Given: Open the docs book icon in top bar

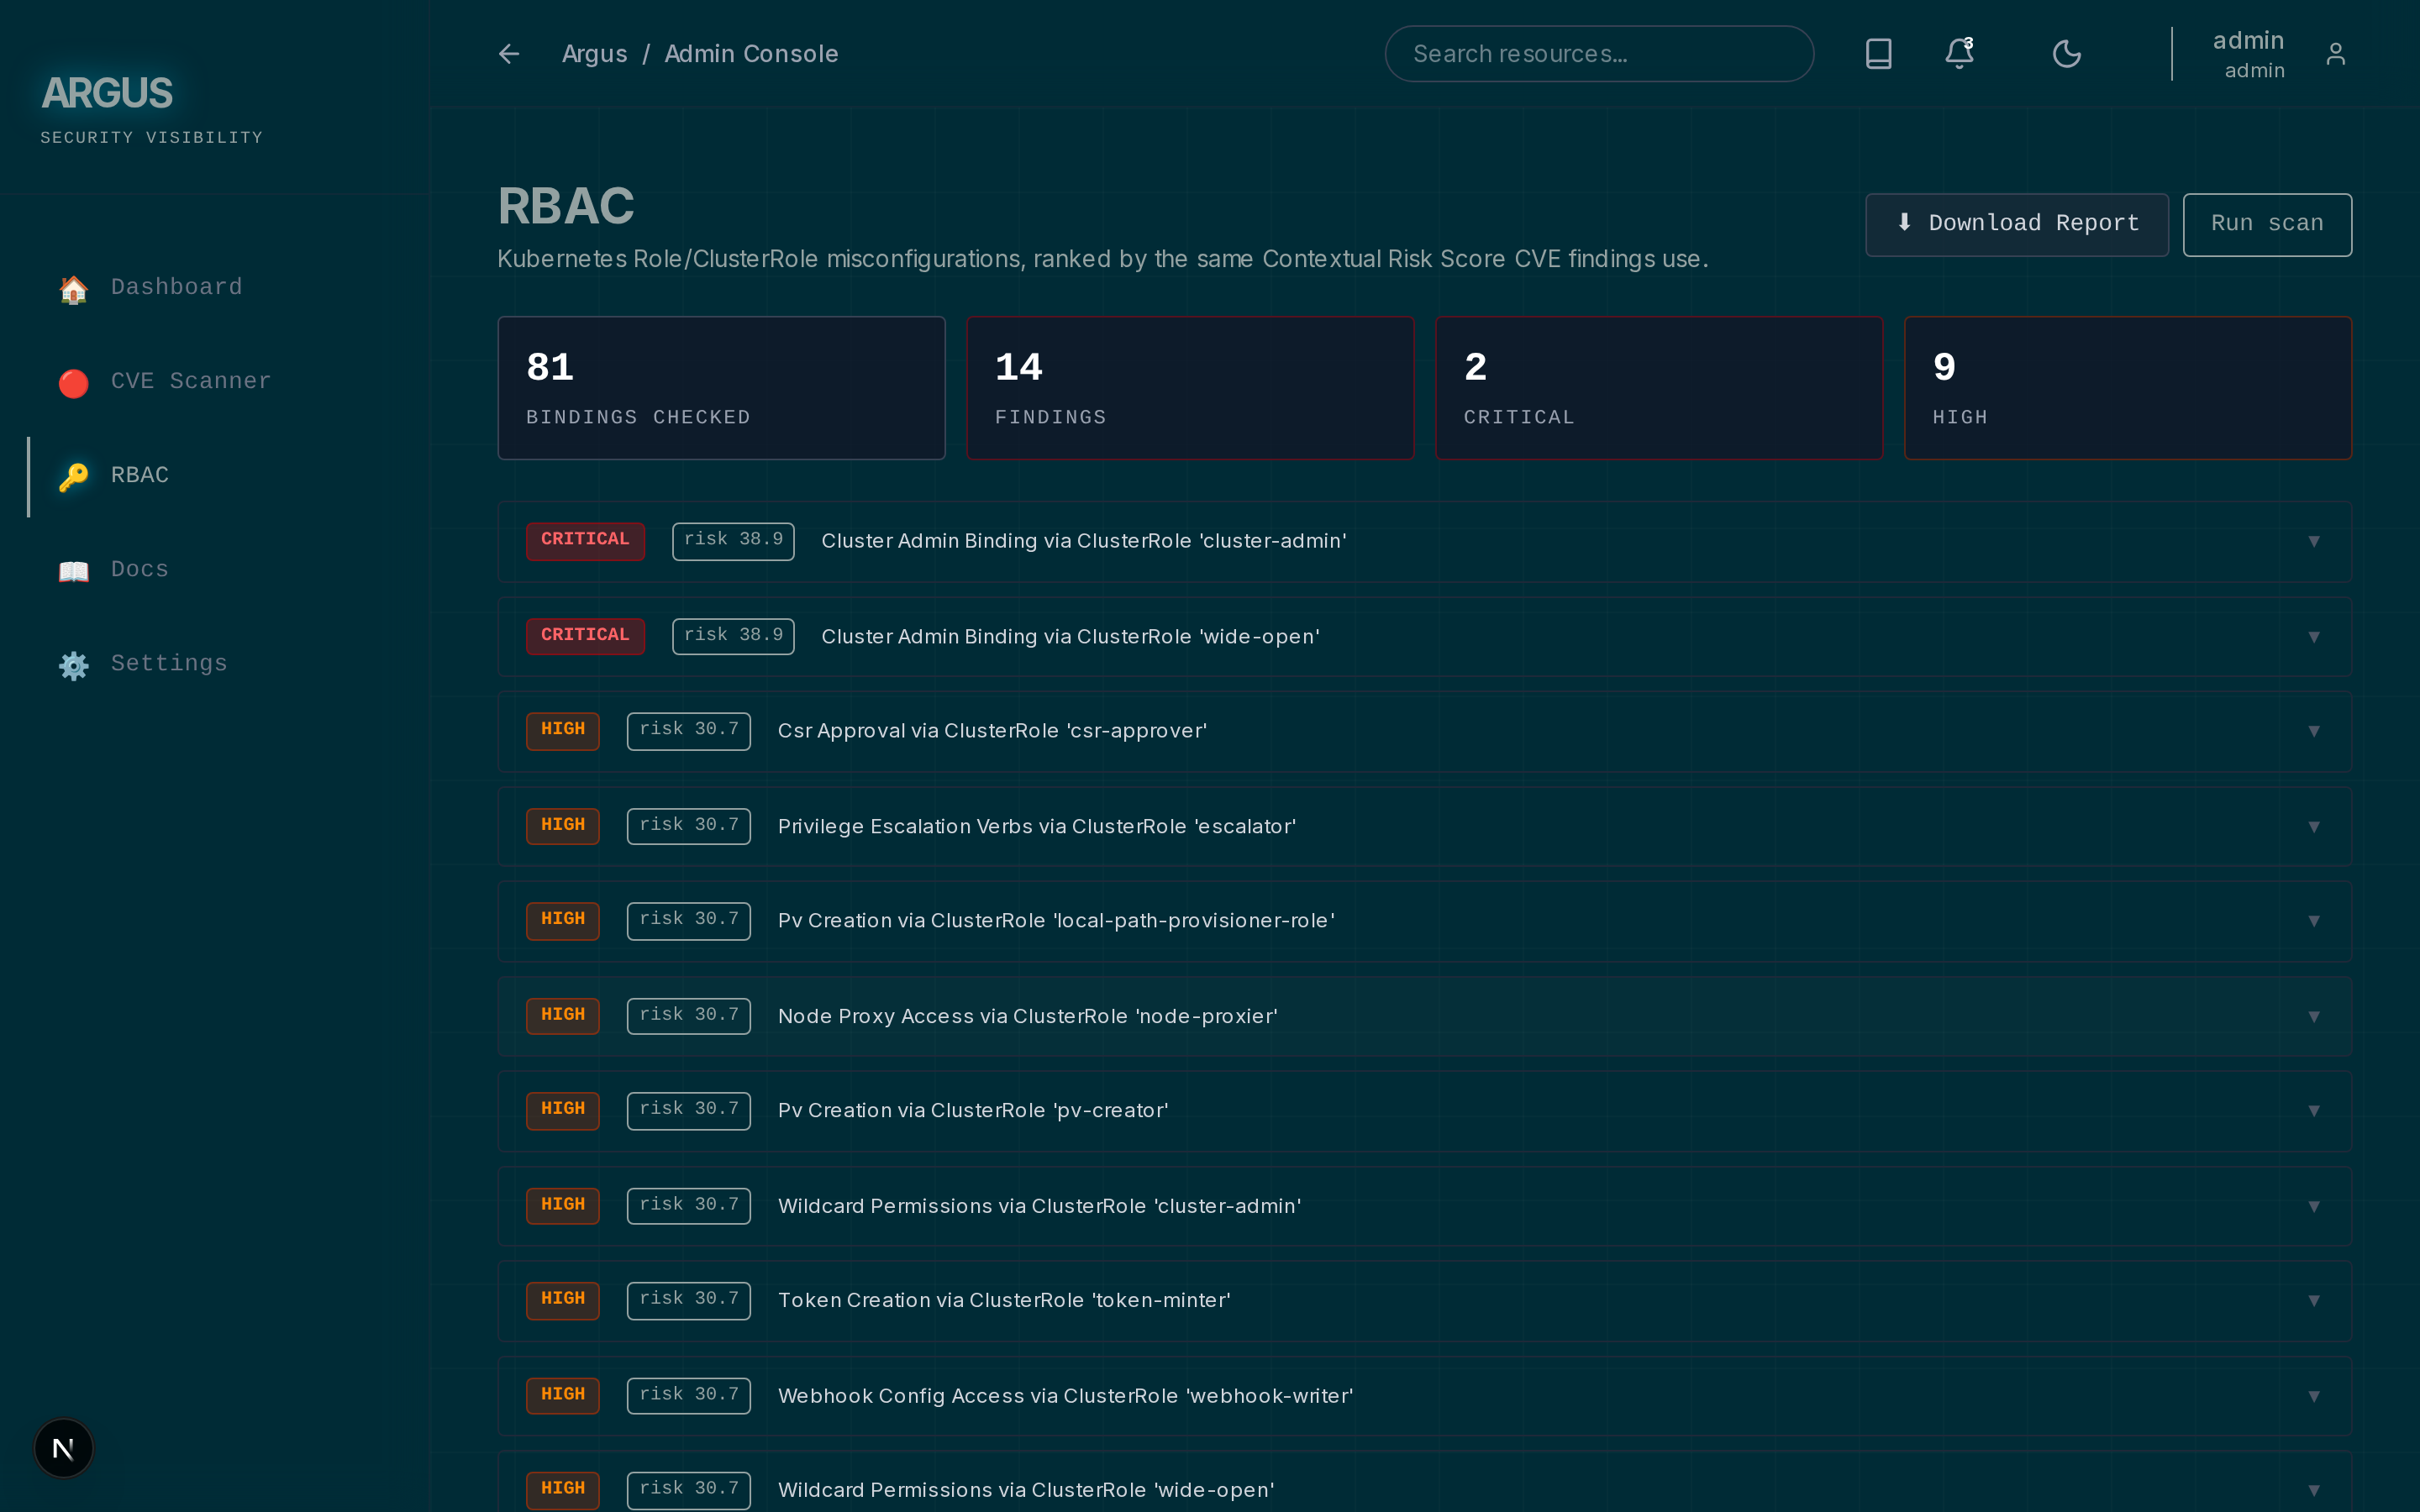Looking at the screenshot, I should pos(1878,54).
